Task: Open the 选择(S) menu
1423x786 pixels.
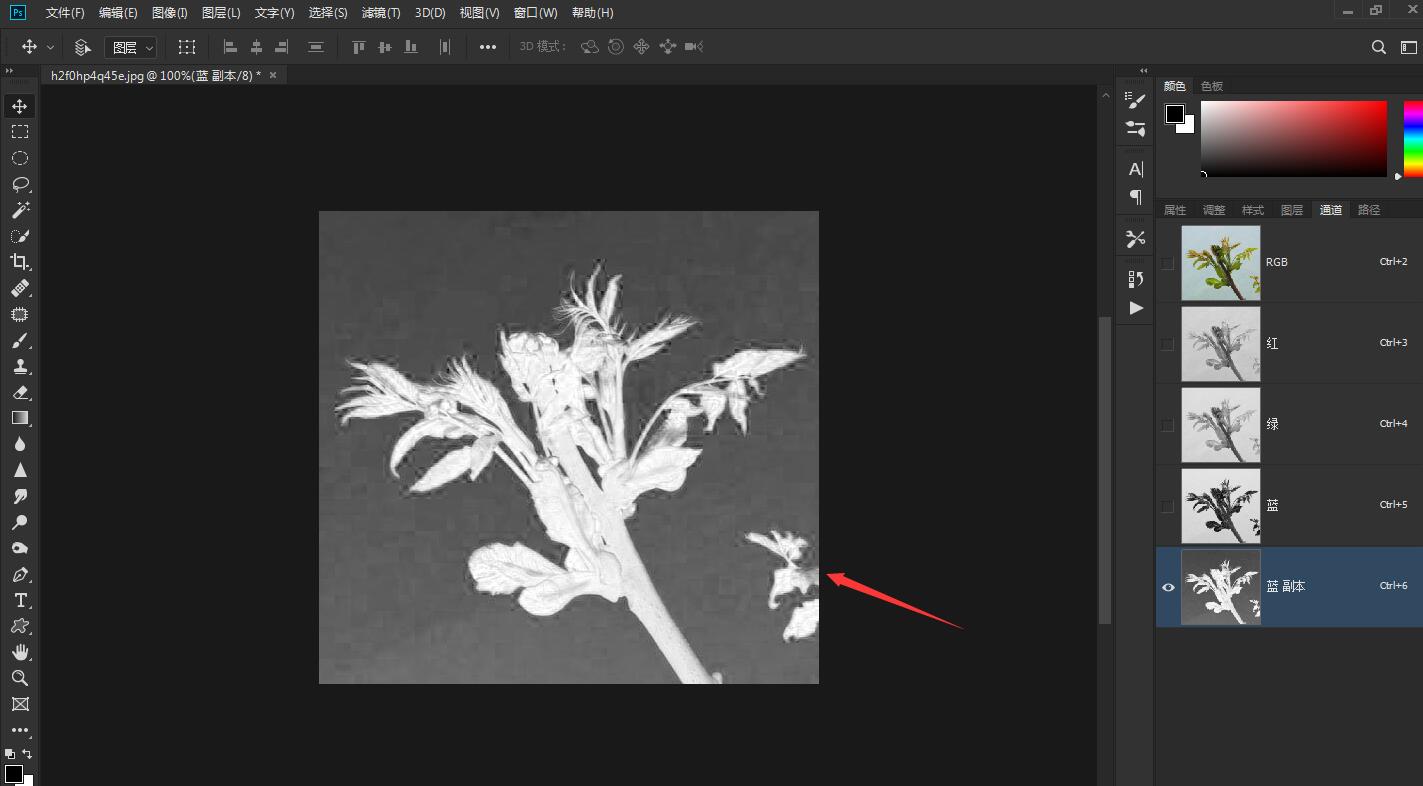Action: (x=328, y=13)
